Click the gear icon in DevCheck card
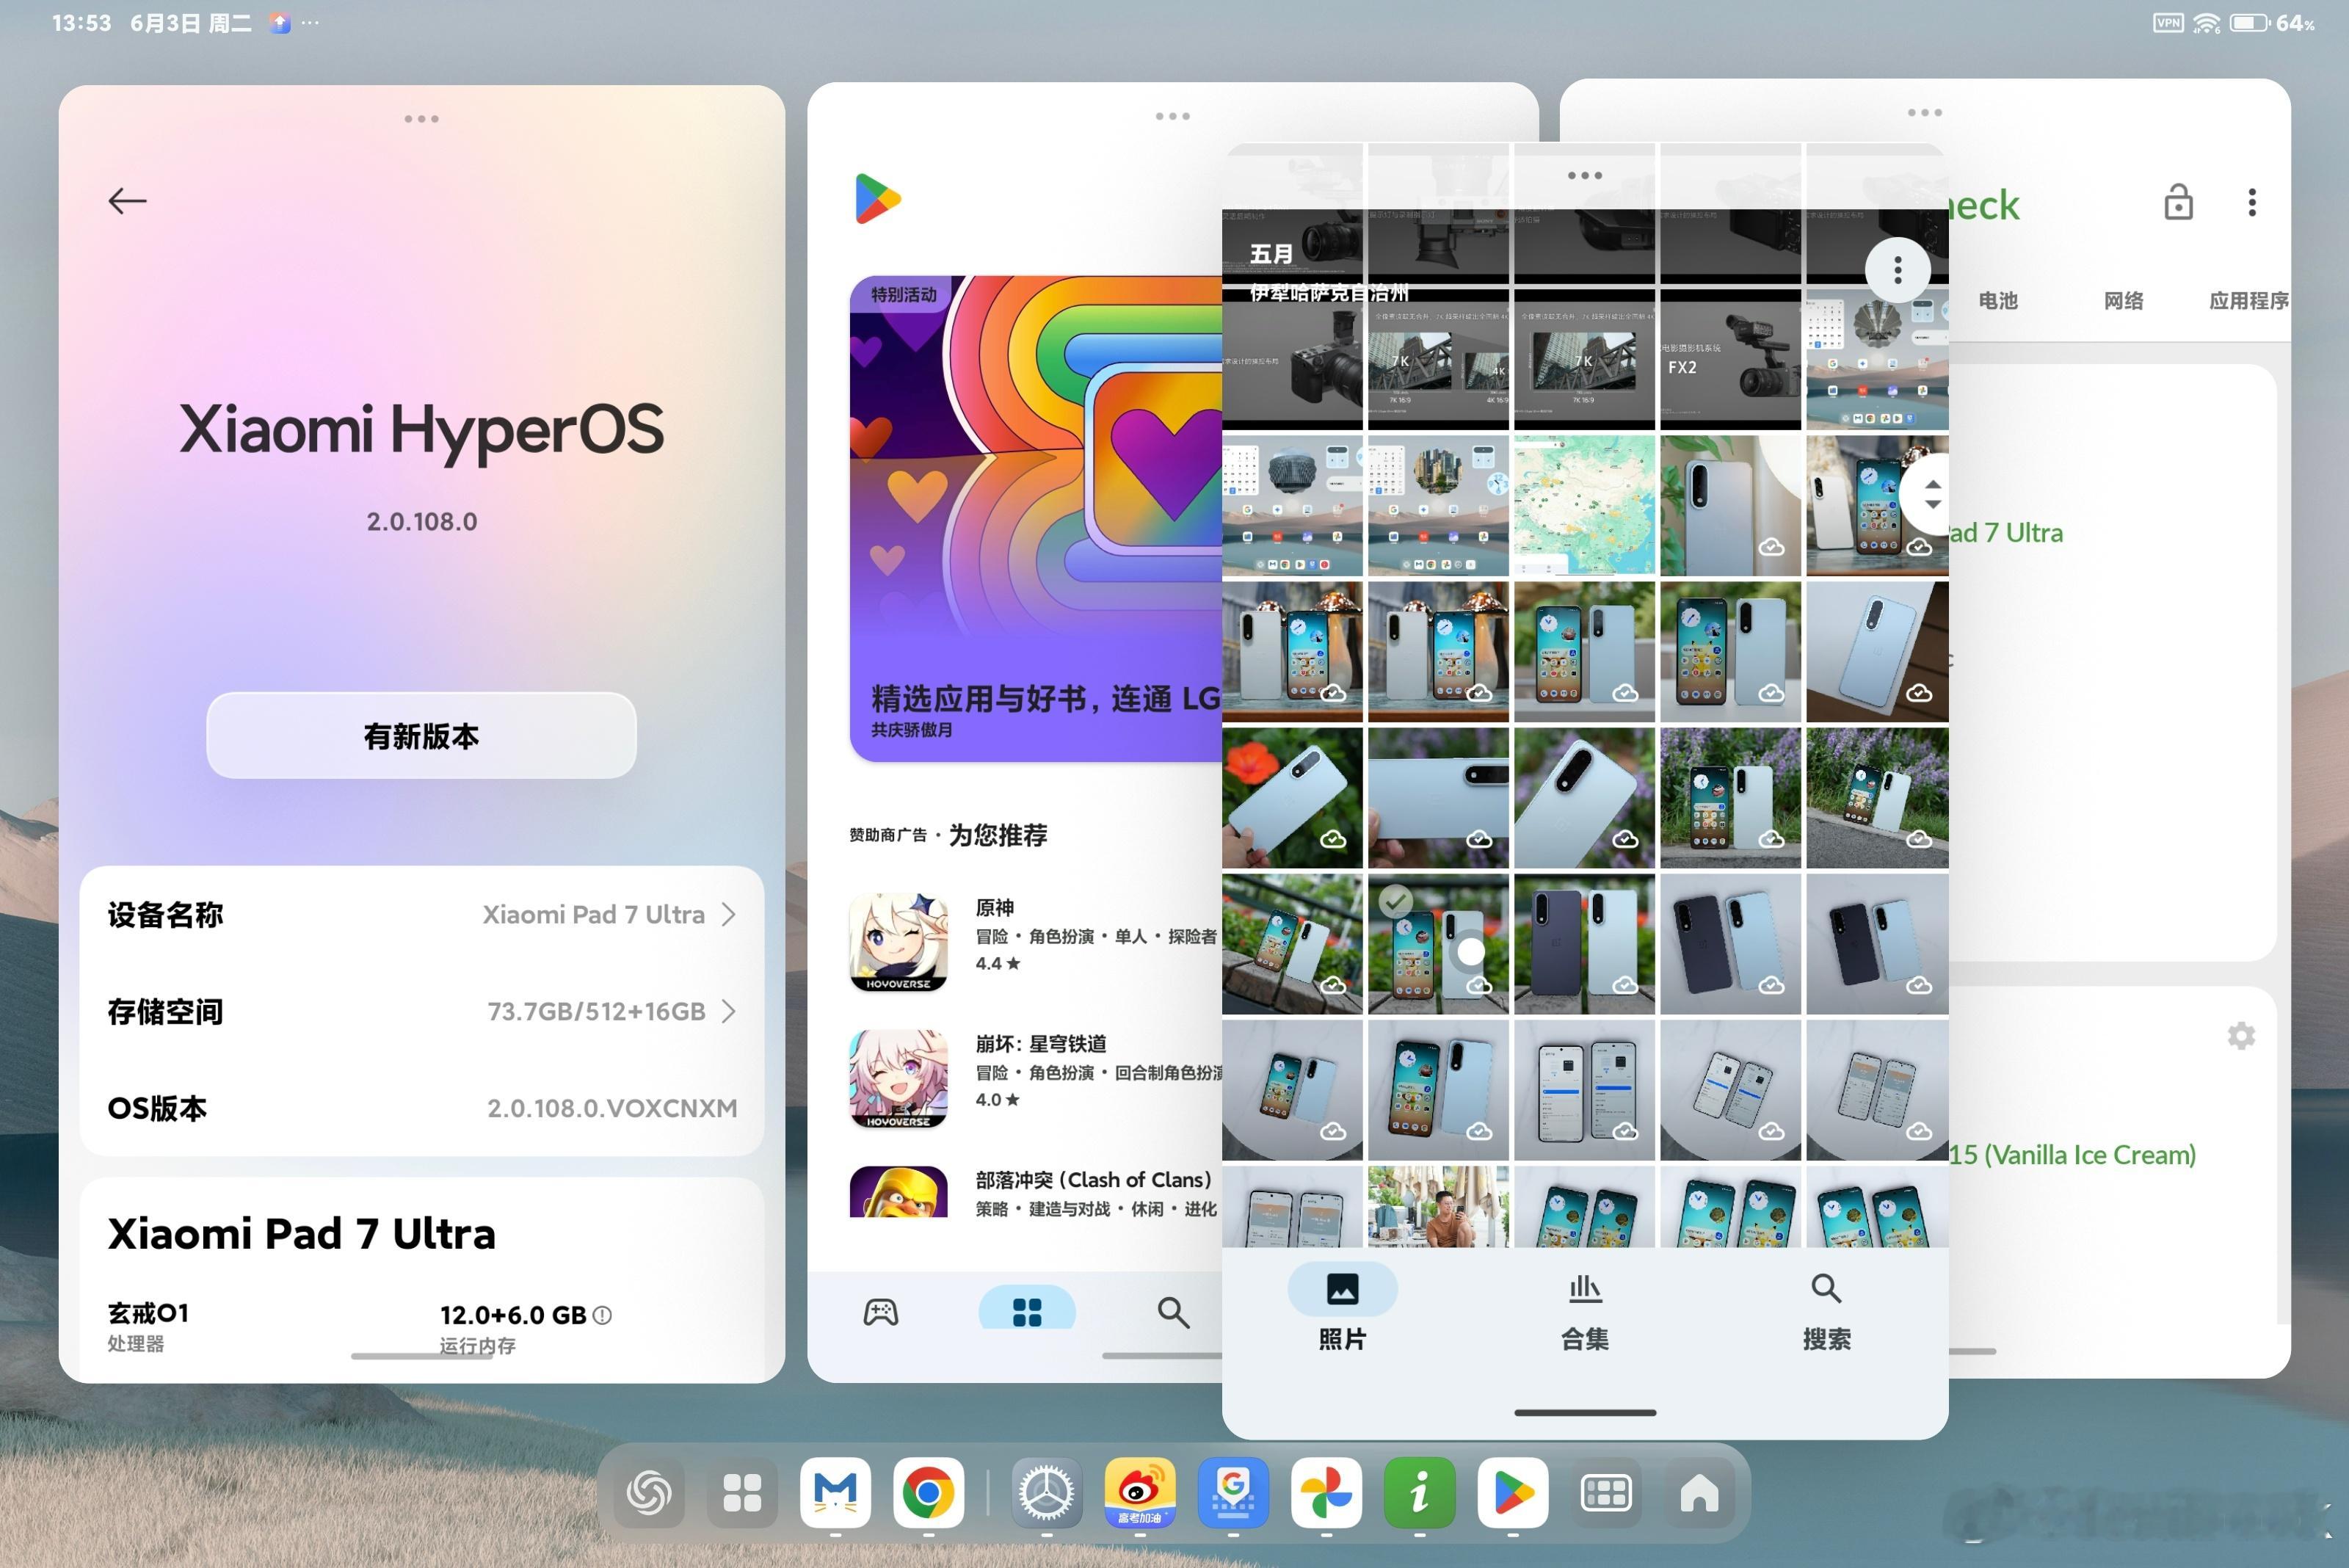Image resolution: width=2349 pixels, height=1568 pixels. point(2241,1036)
